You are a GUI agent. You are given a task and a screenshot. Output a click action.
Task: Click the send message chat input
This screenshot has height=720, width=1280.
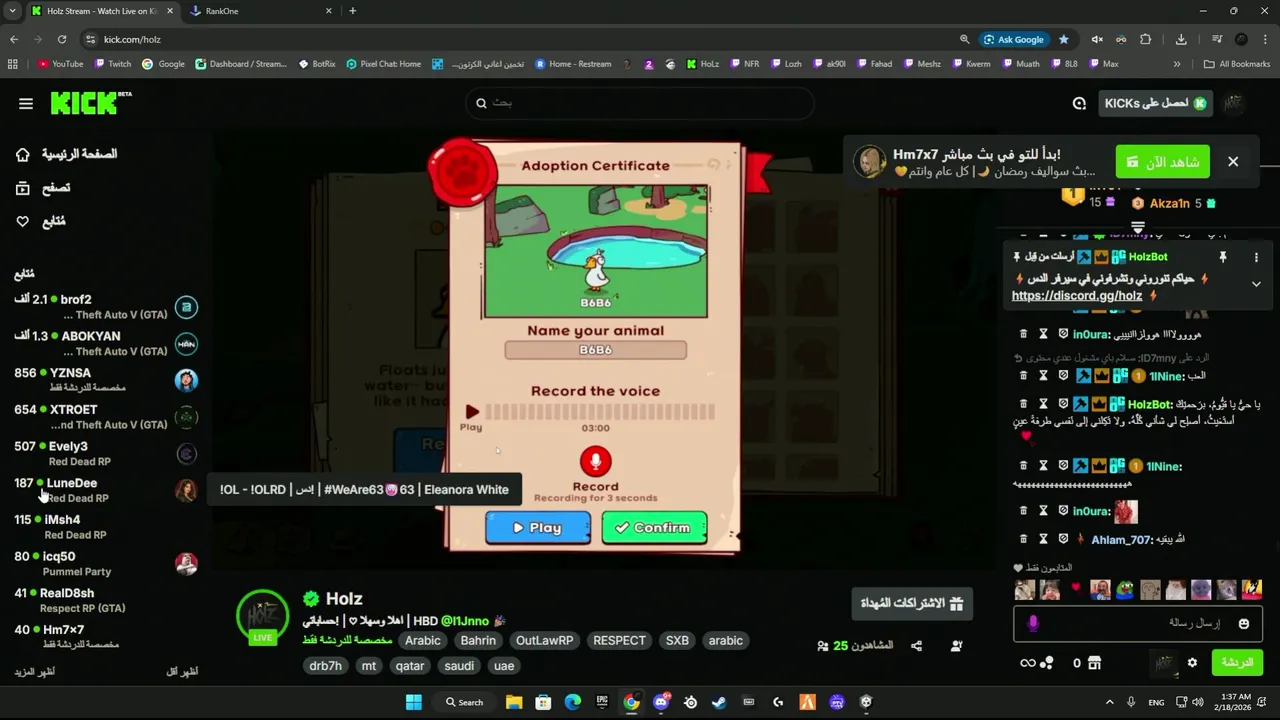(1137, 623)
